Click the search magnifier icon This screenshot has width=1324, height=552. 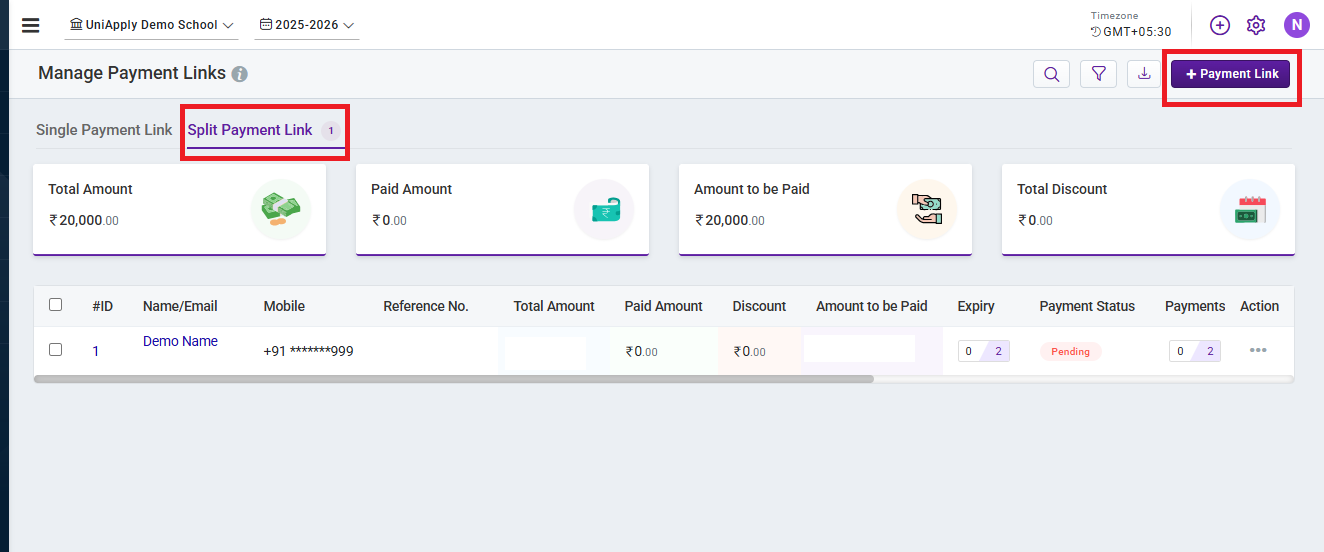(1051, 74)
